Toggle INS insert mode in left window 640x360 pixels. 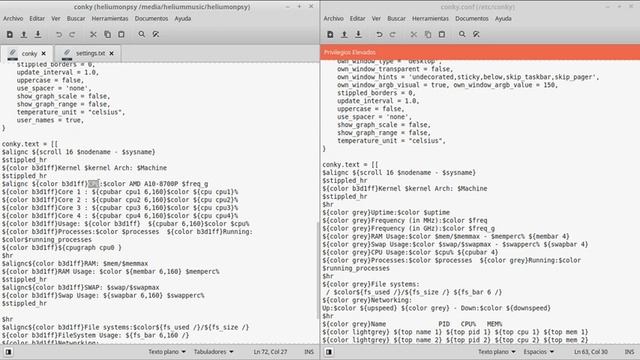(x=309, y=352)
